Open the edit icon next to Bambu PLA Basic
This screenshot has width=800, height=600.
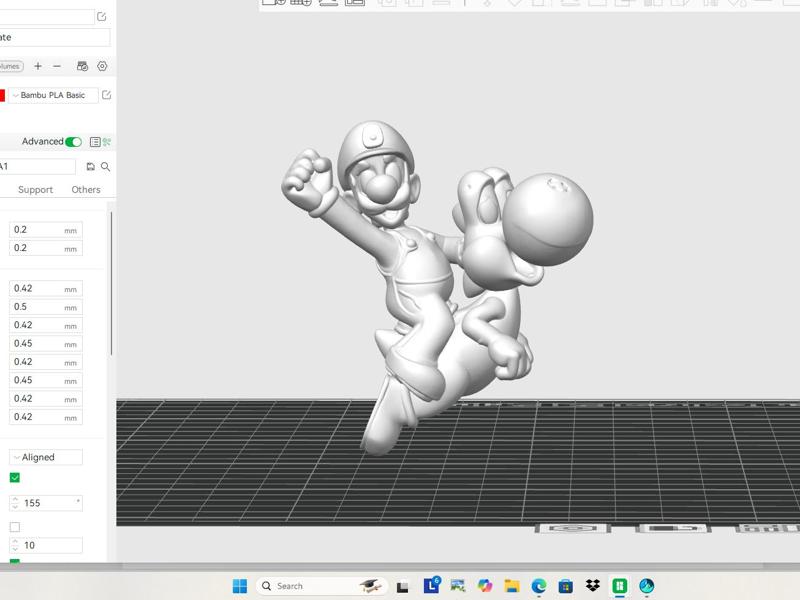(107, 94)
